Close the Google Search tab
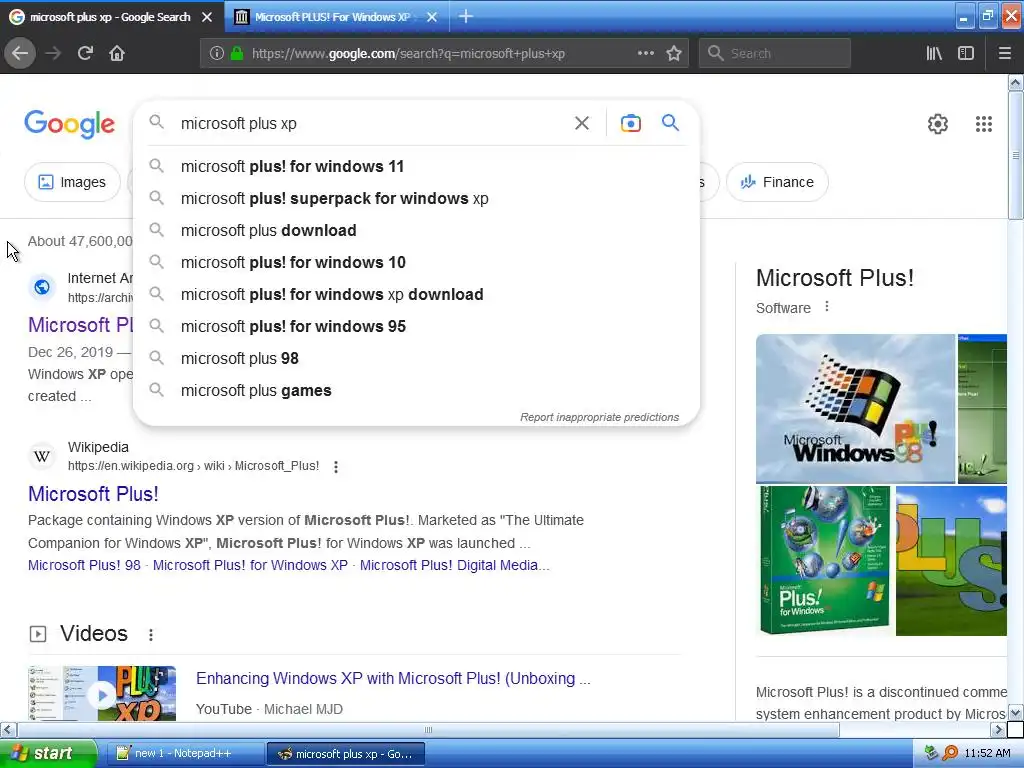Image resolution: width=1024 pixels, height=768 pixels. coord(207,17)
